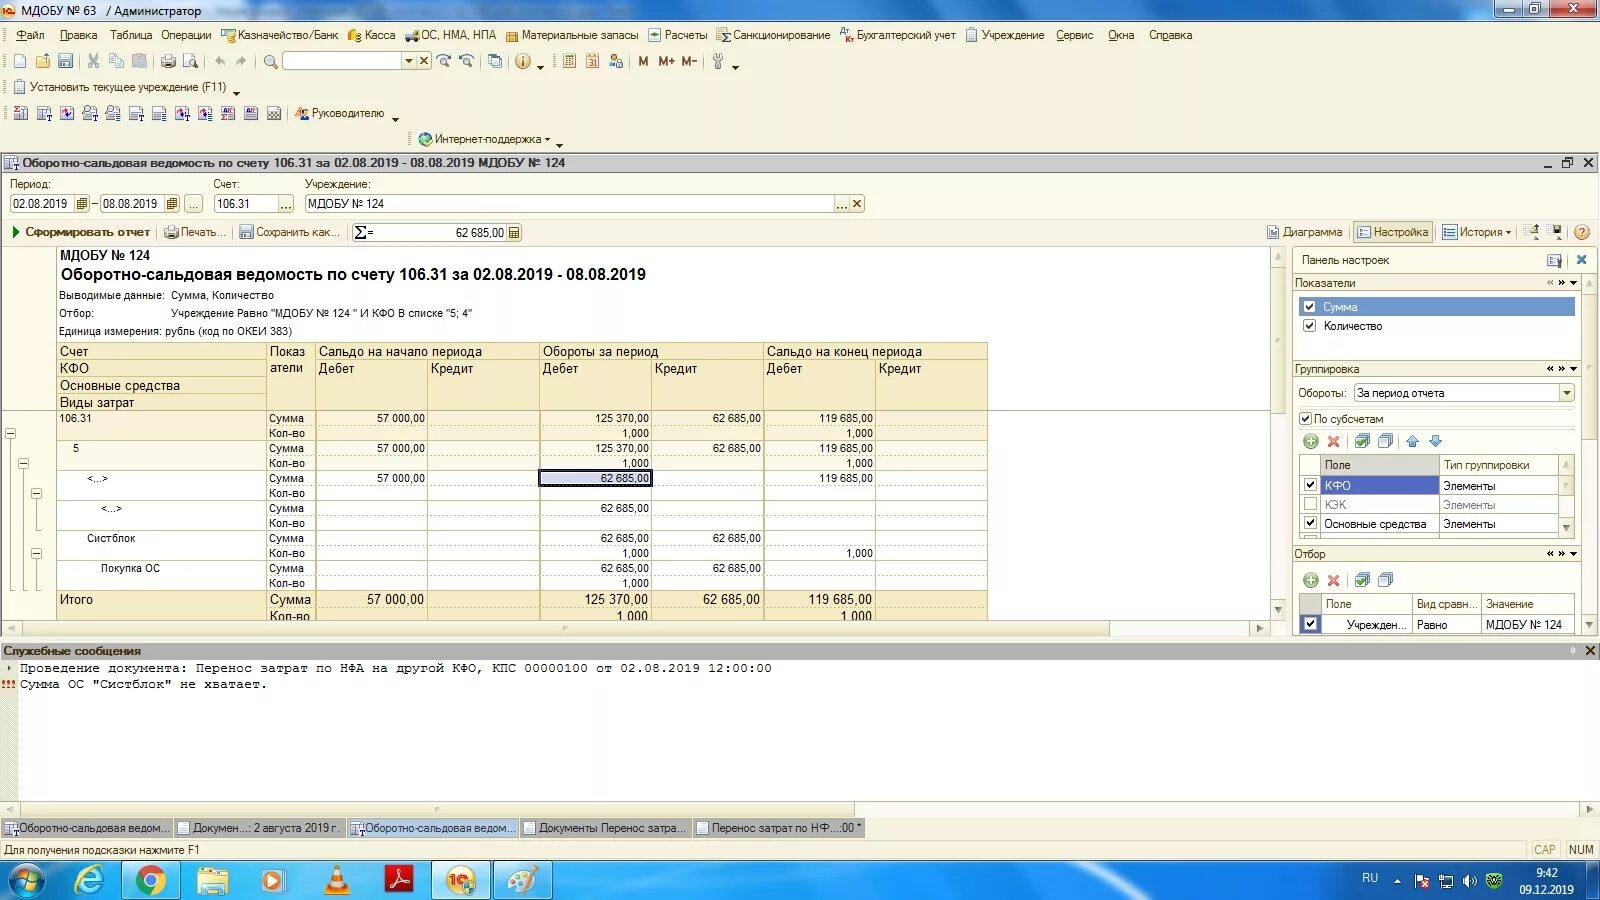Click the Windows Start button
Viewport: 1600px width, 900px height.
point(27,881)
